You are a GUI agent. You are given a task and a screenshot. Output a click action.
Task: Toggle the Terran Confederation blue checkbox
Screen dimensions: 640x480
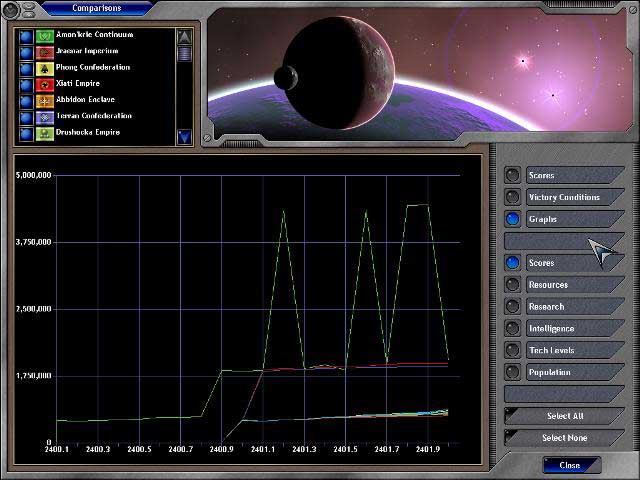coord(26,116)
